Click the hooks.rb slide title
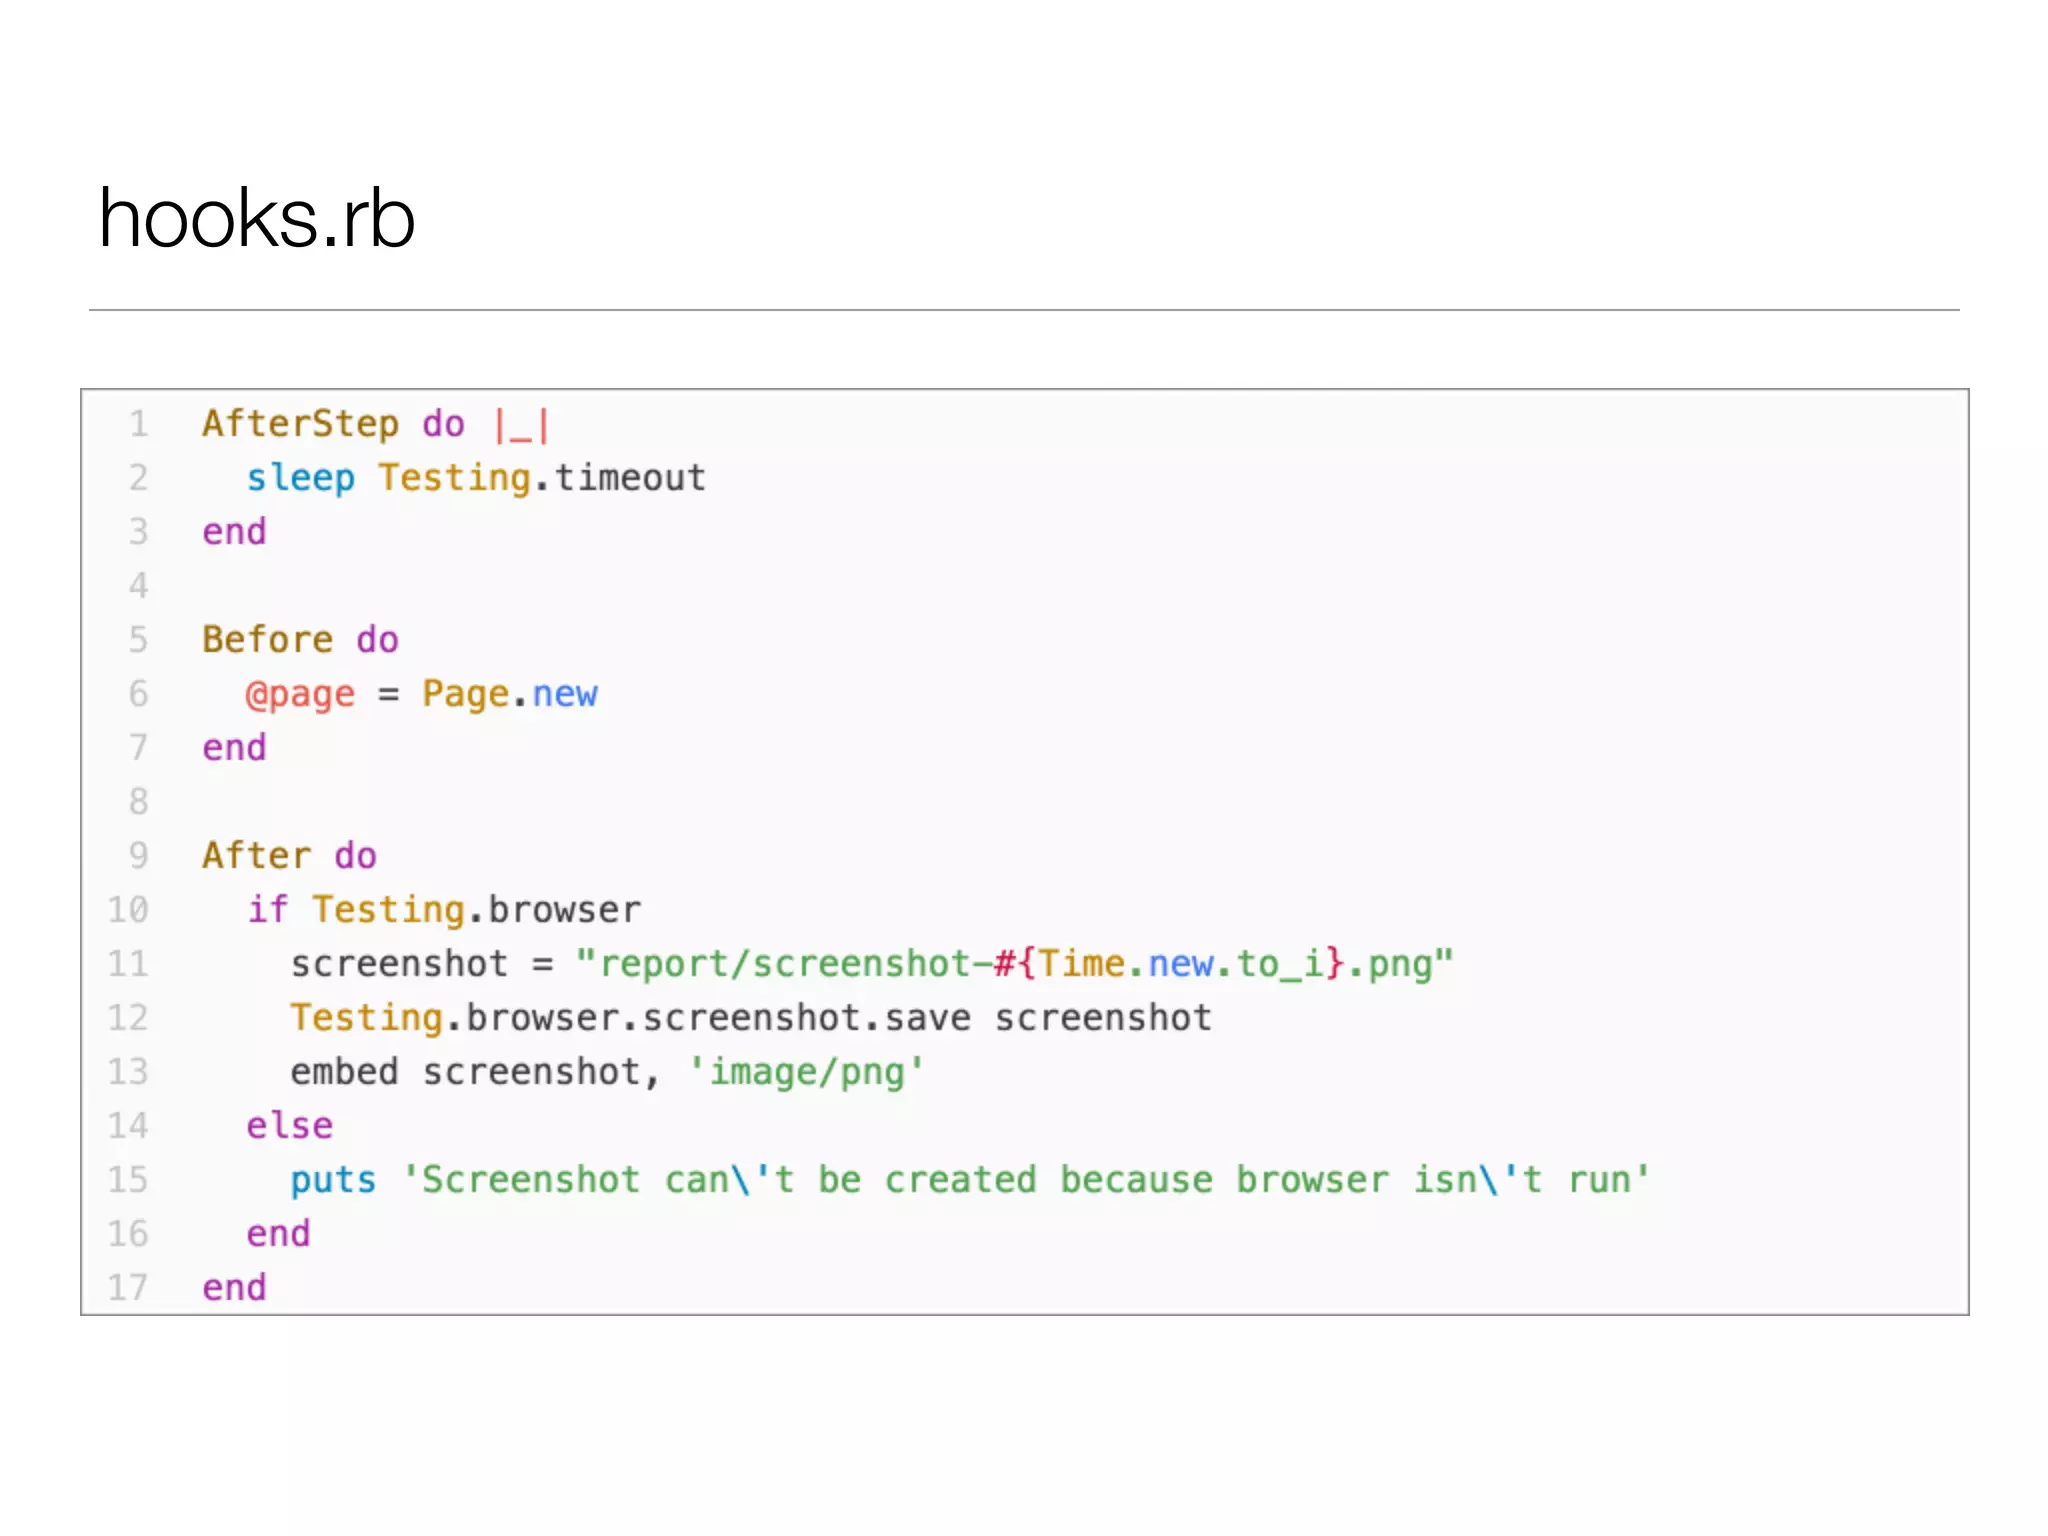Image resolution: width=2048 pixels, height=1536 pixels. [x=257, y=219]
